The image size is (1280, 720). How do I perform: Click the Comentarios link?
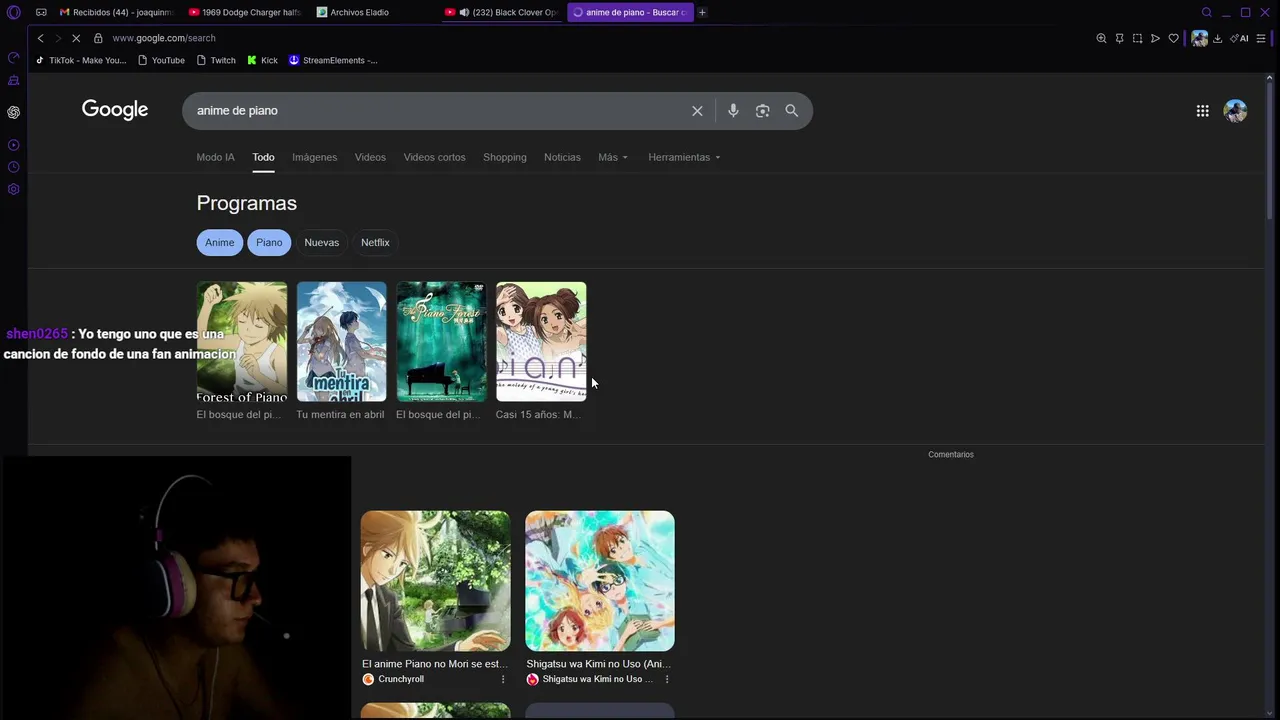coord(950,455)
